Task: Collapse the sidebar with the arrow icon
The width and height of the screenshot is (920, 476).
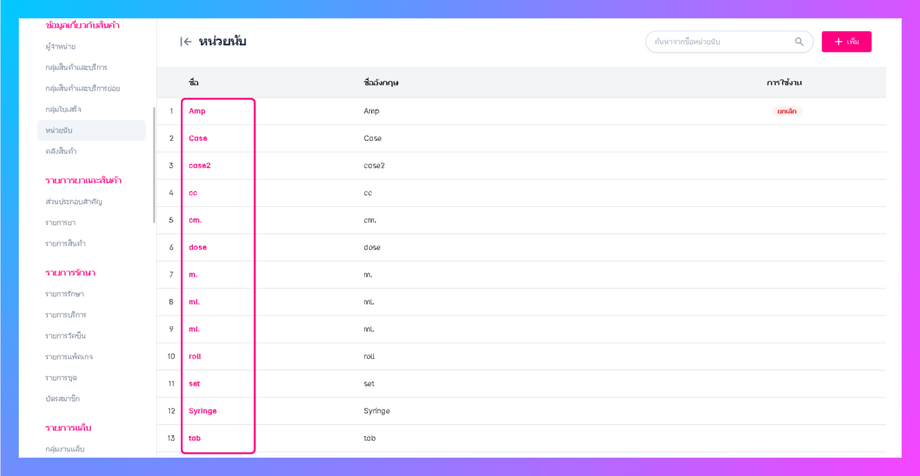Action: point(186,42)
